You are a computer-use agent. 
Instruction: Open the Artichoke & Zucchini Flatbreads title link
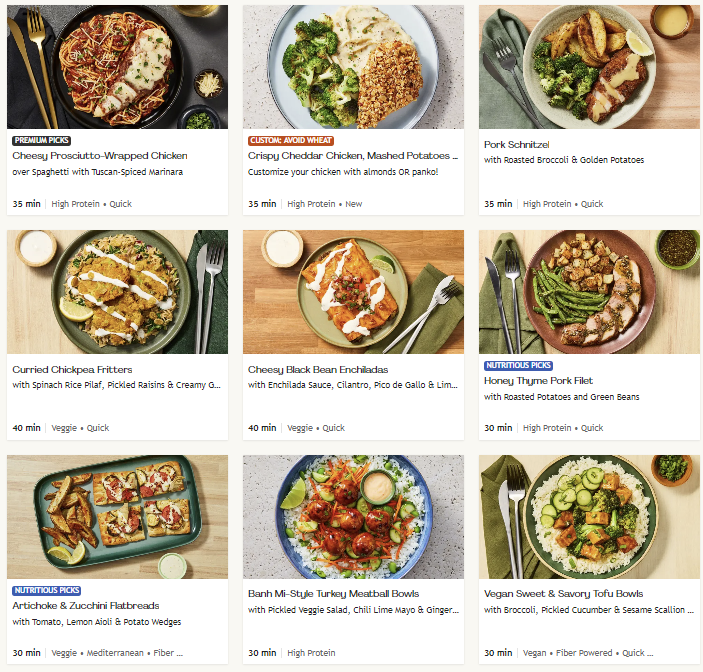coord(86,606)
